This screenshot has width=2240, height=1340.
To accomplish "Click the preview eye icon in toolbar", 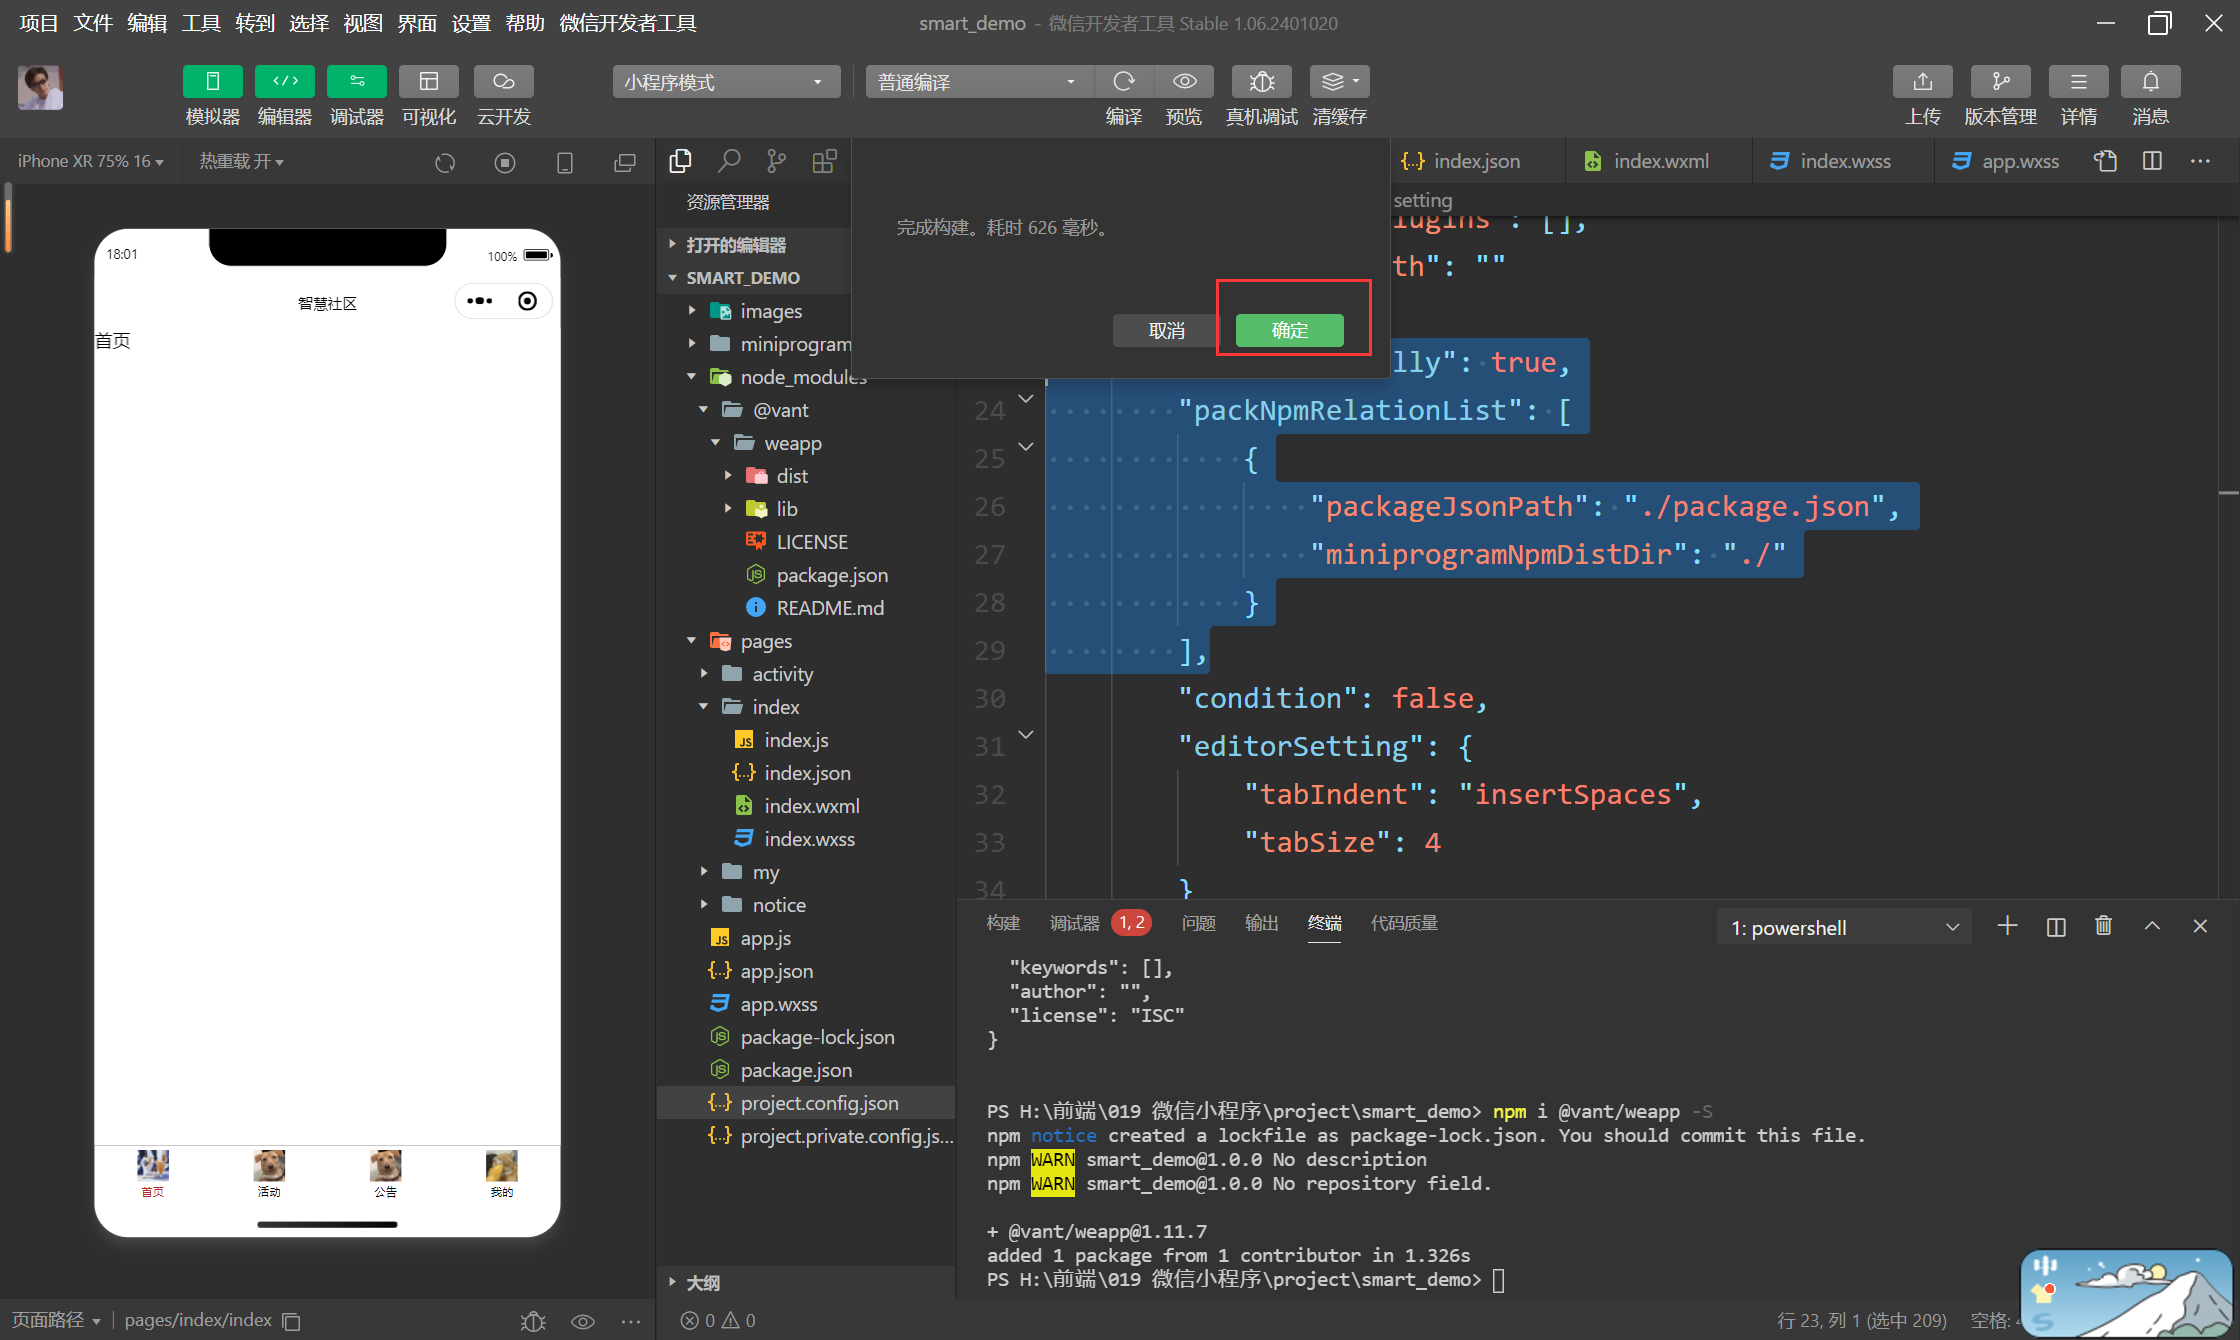I will point(1184,82).
